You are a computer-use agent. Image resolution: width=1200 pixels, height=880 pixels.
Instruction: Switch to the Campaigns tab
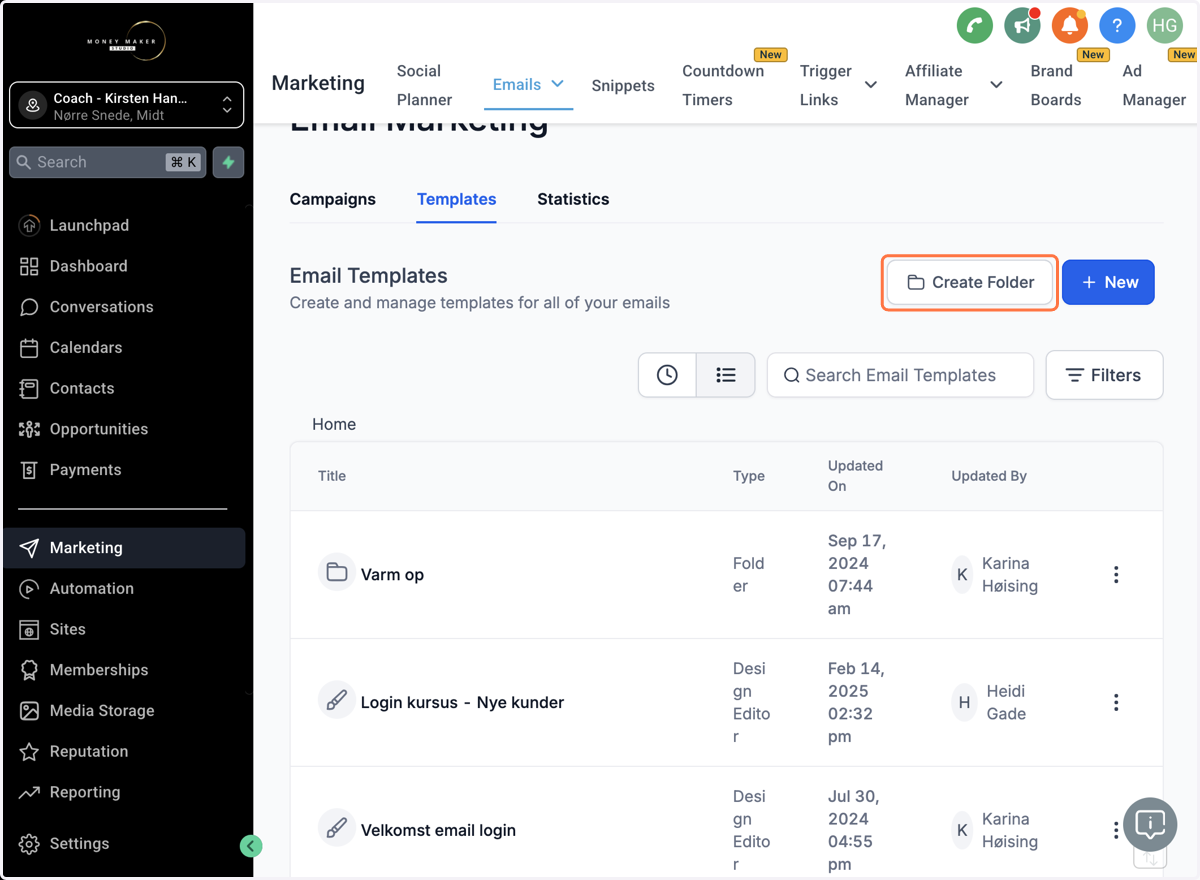(333, 199)
